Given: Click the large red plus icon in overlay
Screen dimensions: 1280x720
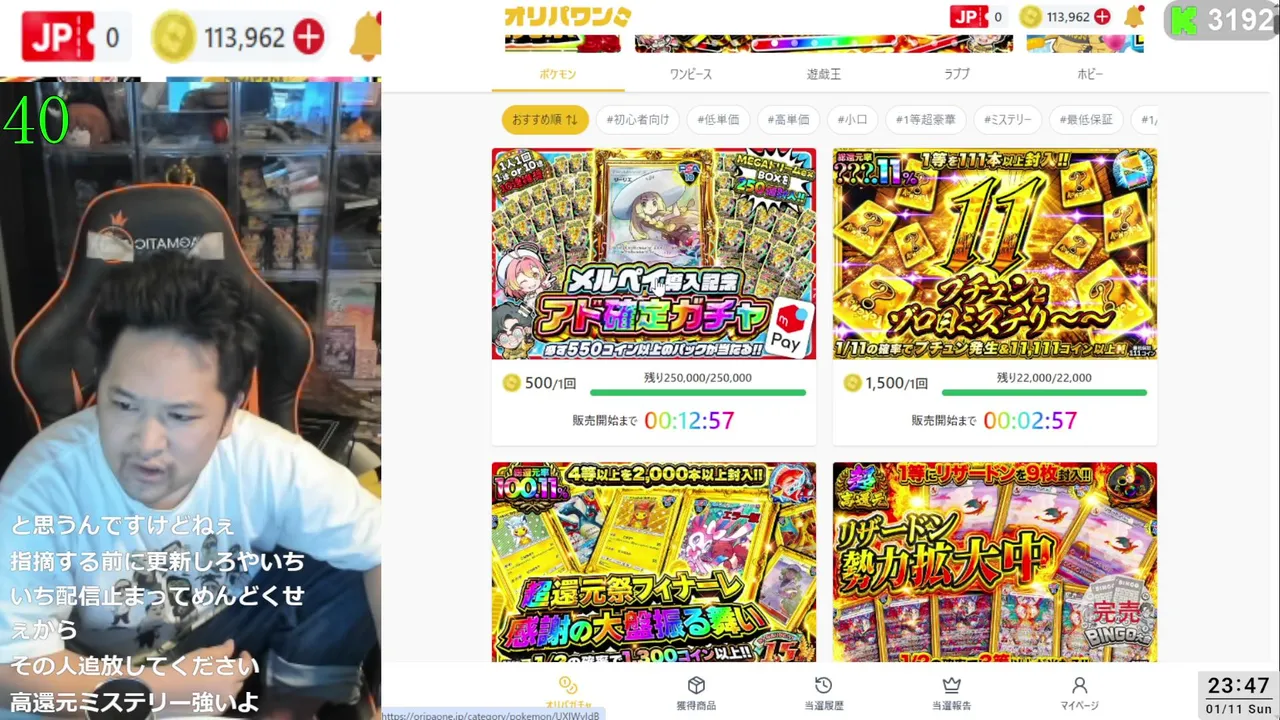Looking at the screenshot, I should 309,38.
